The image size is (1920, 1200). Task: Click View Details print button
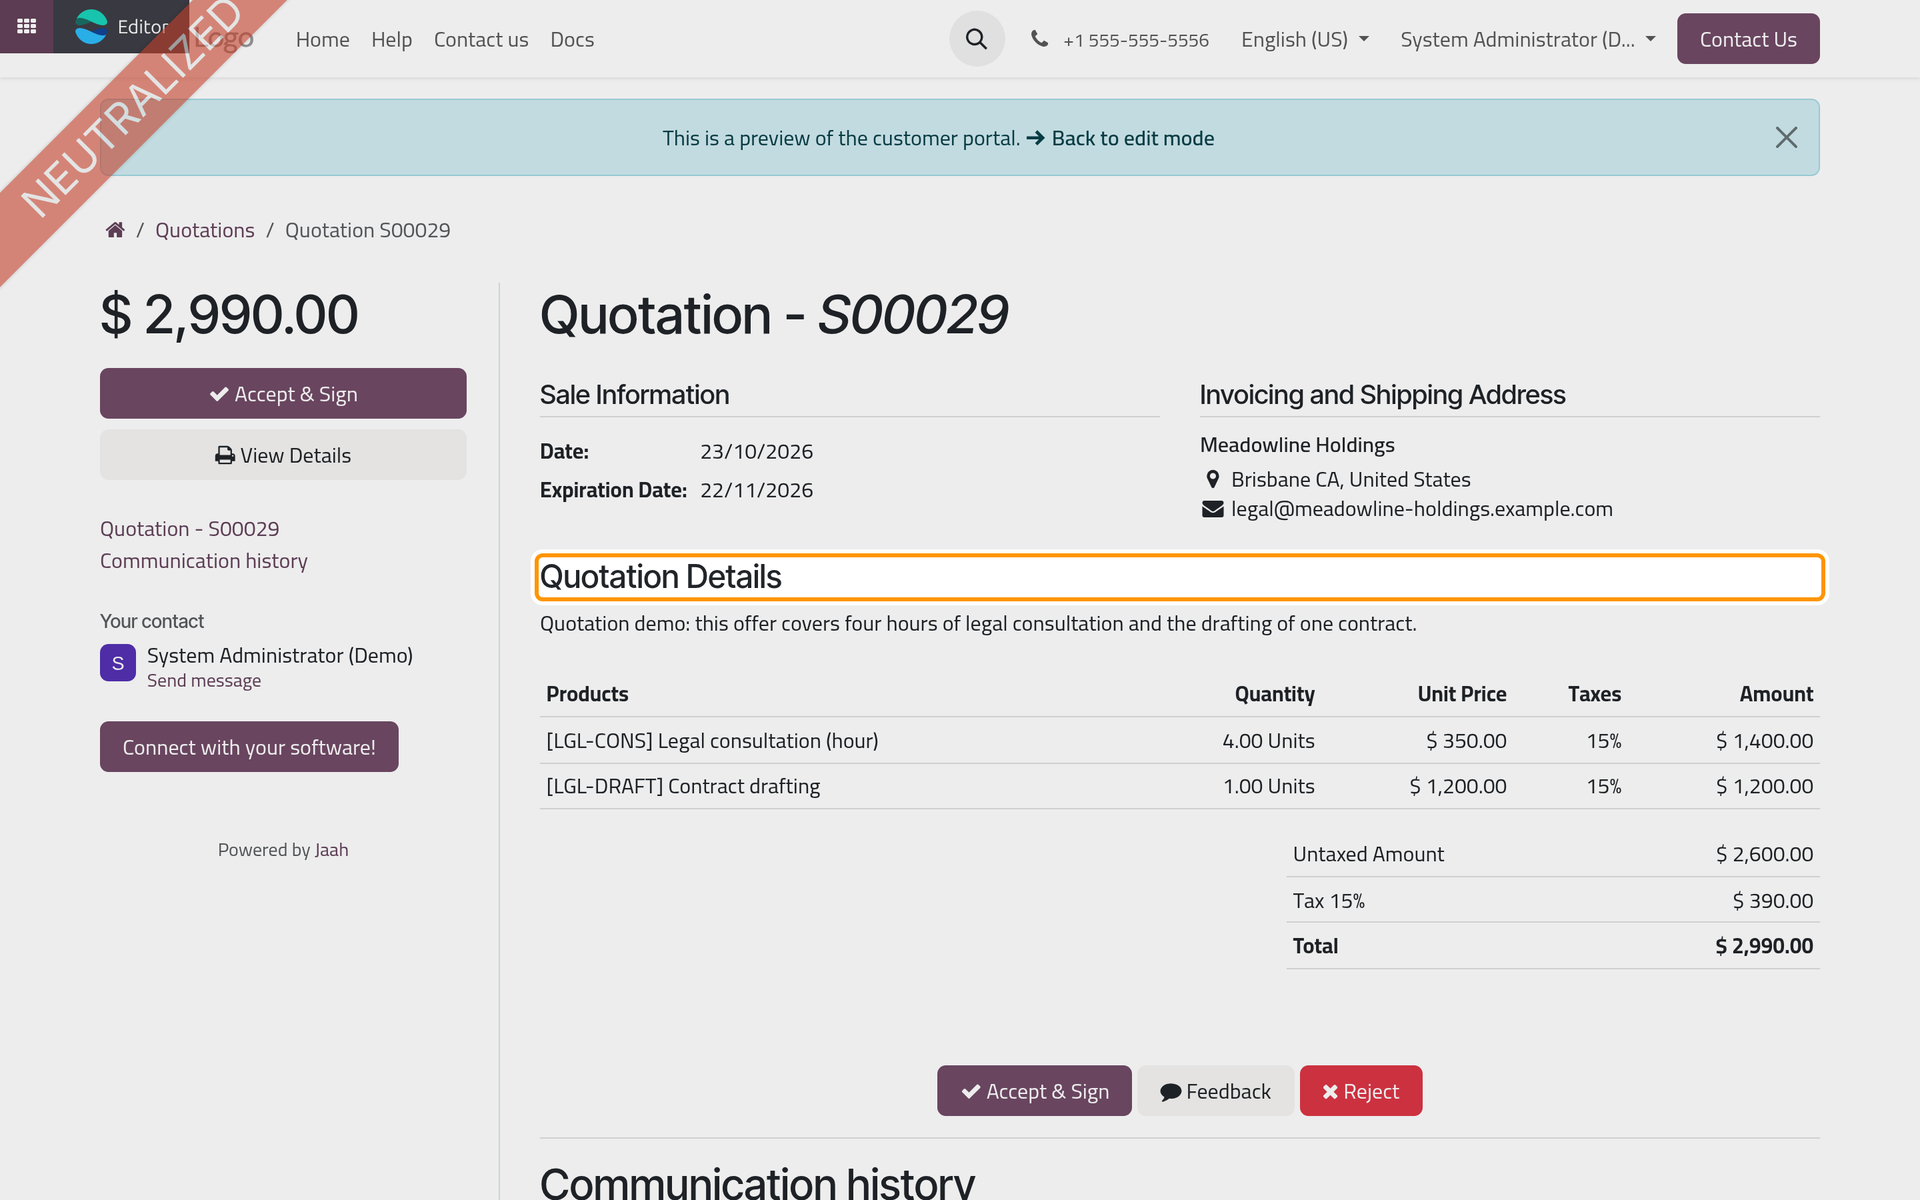[283, 455]
